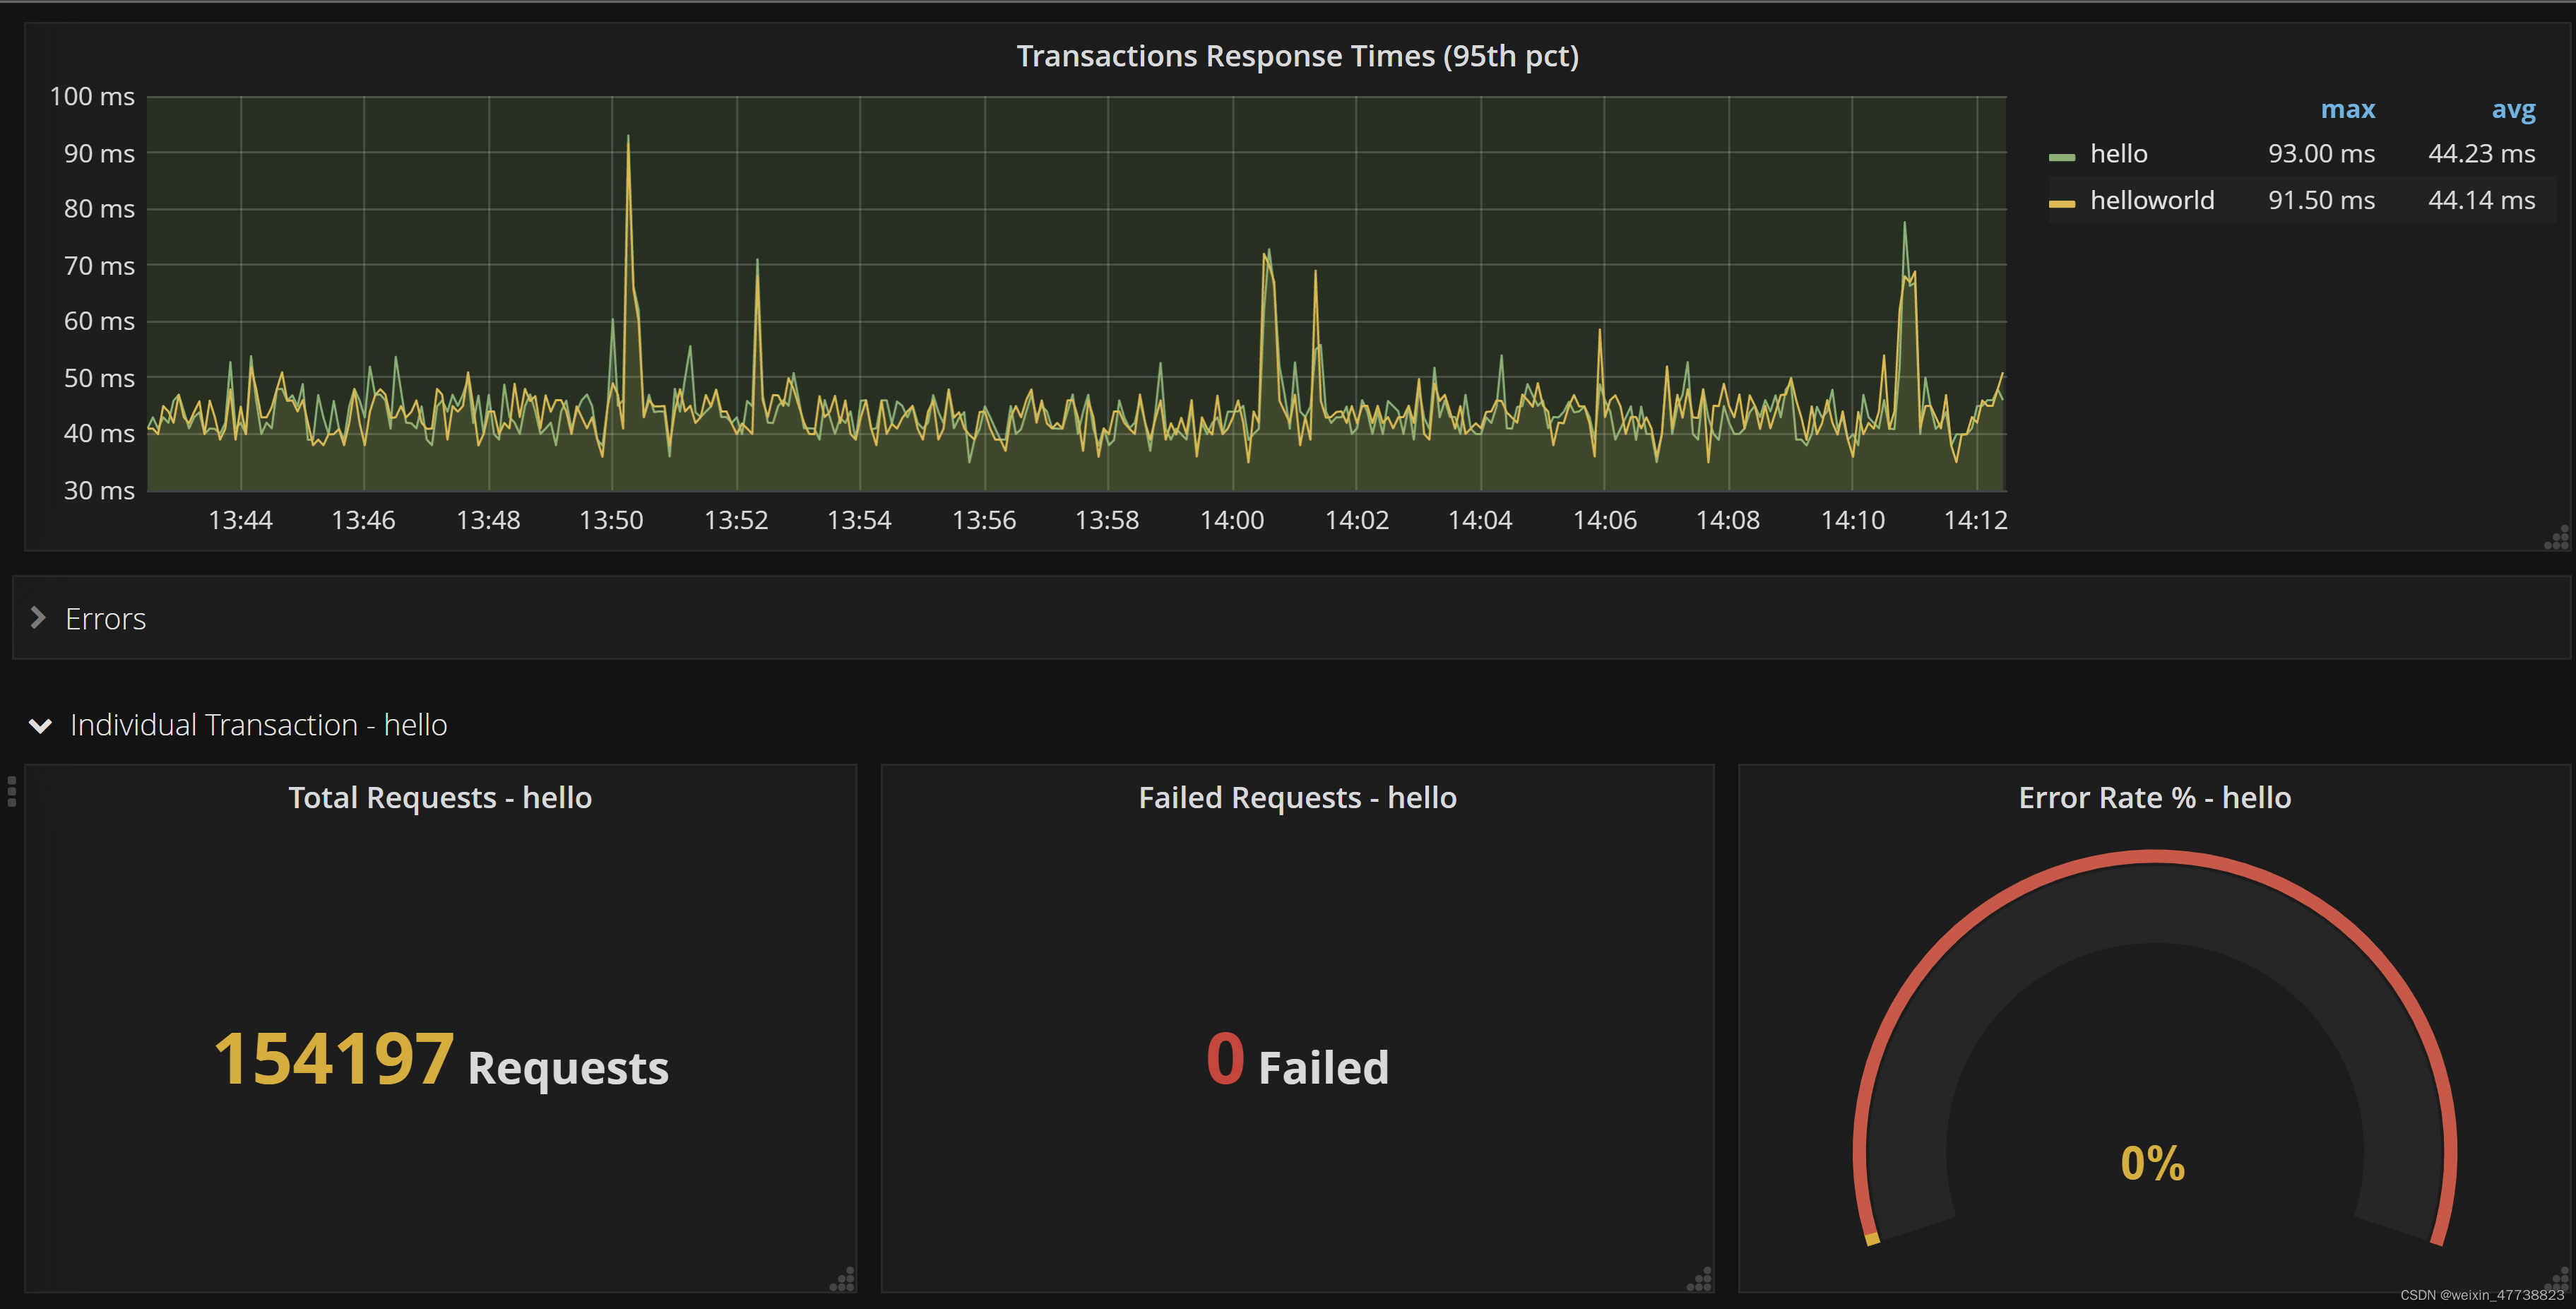Click the 50 ms y-axis label
The width and height of the screenshot is (2576, 1309).
coord(99,378)
